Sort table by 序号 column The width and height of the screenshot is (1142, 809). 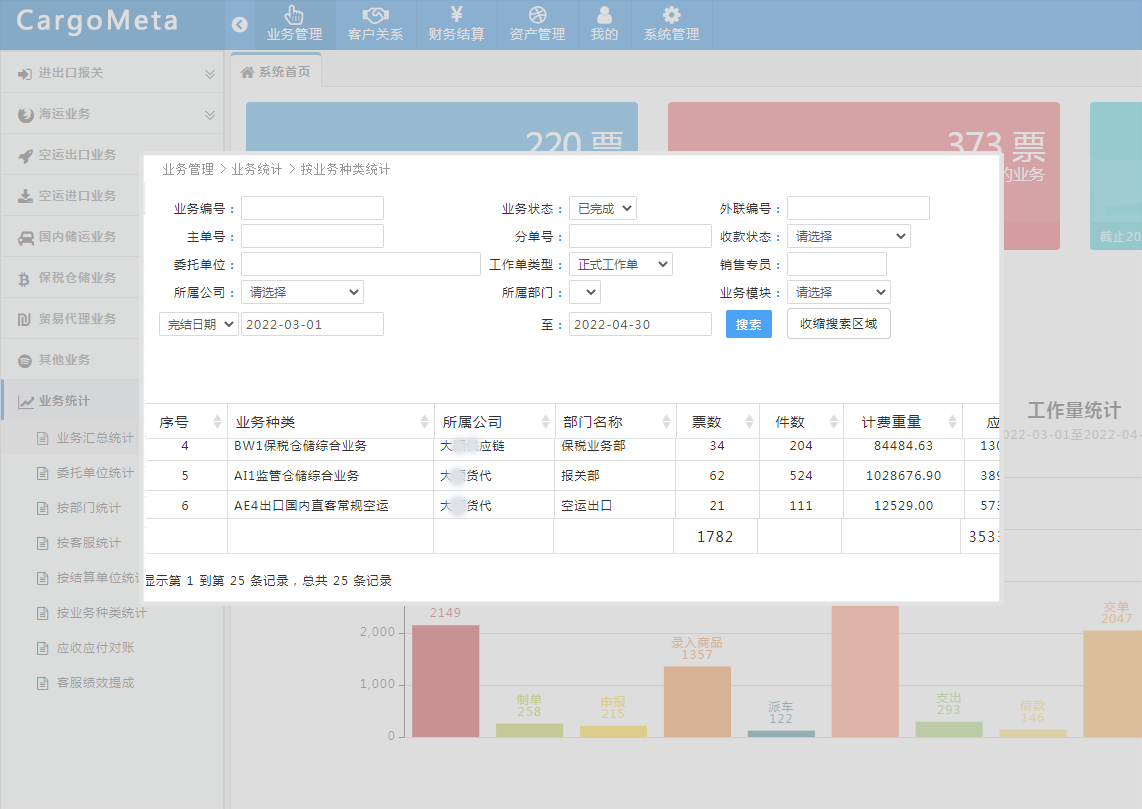[186, 422]
